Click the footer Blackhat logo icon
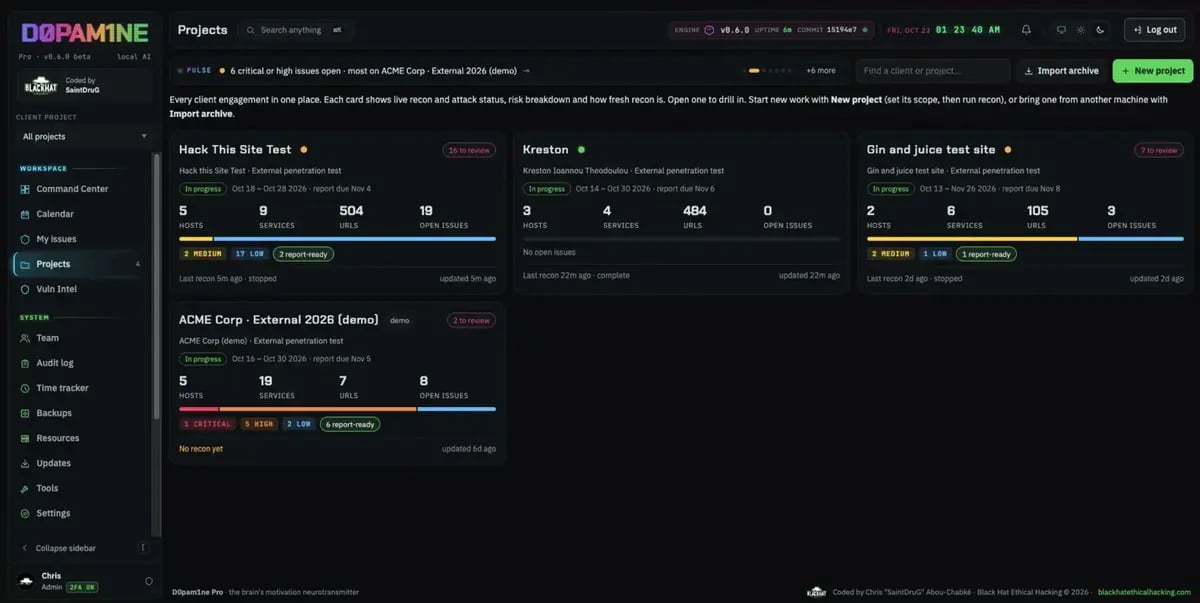Screen dimensions: 1200x603 point(816,592)
